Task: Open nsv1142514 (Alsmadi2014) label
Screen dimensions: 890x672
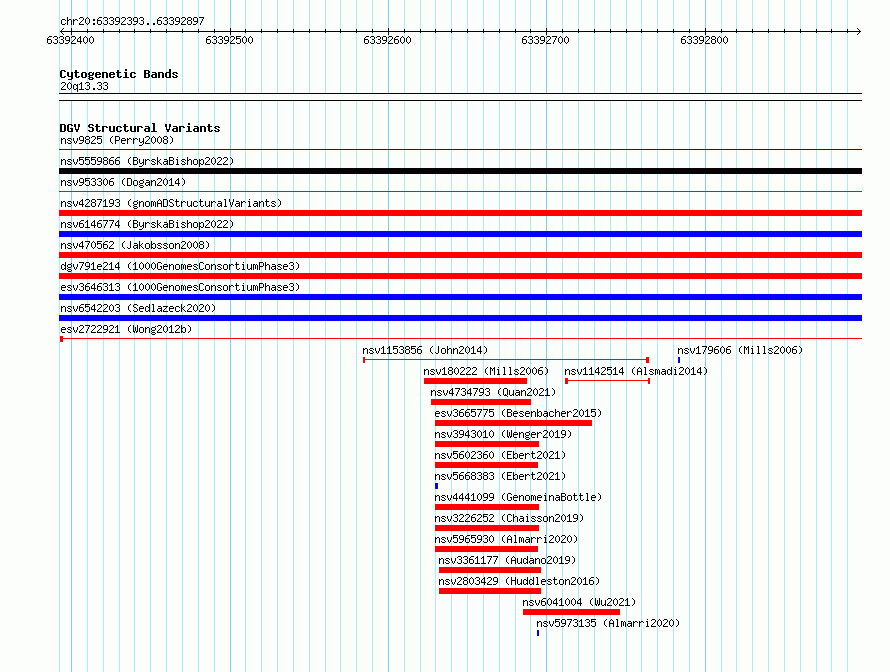Action: coord(636,371)
